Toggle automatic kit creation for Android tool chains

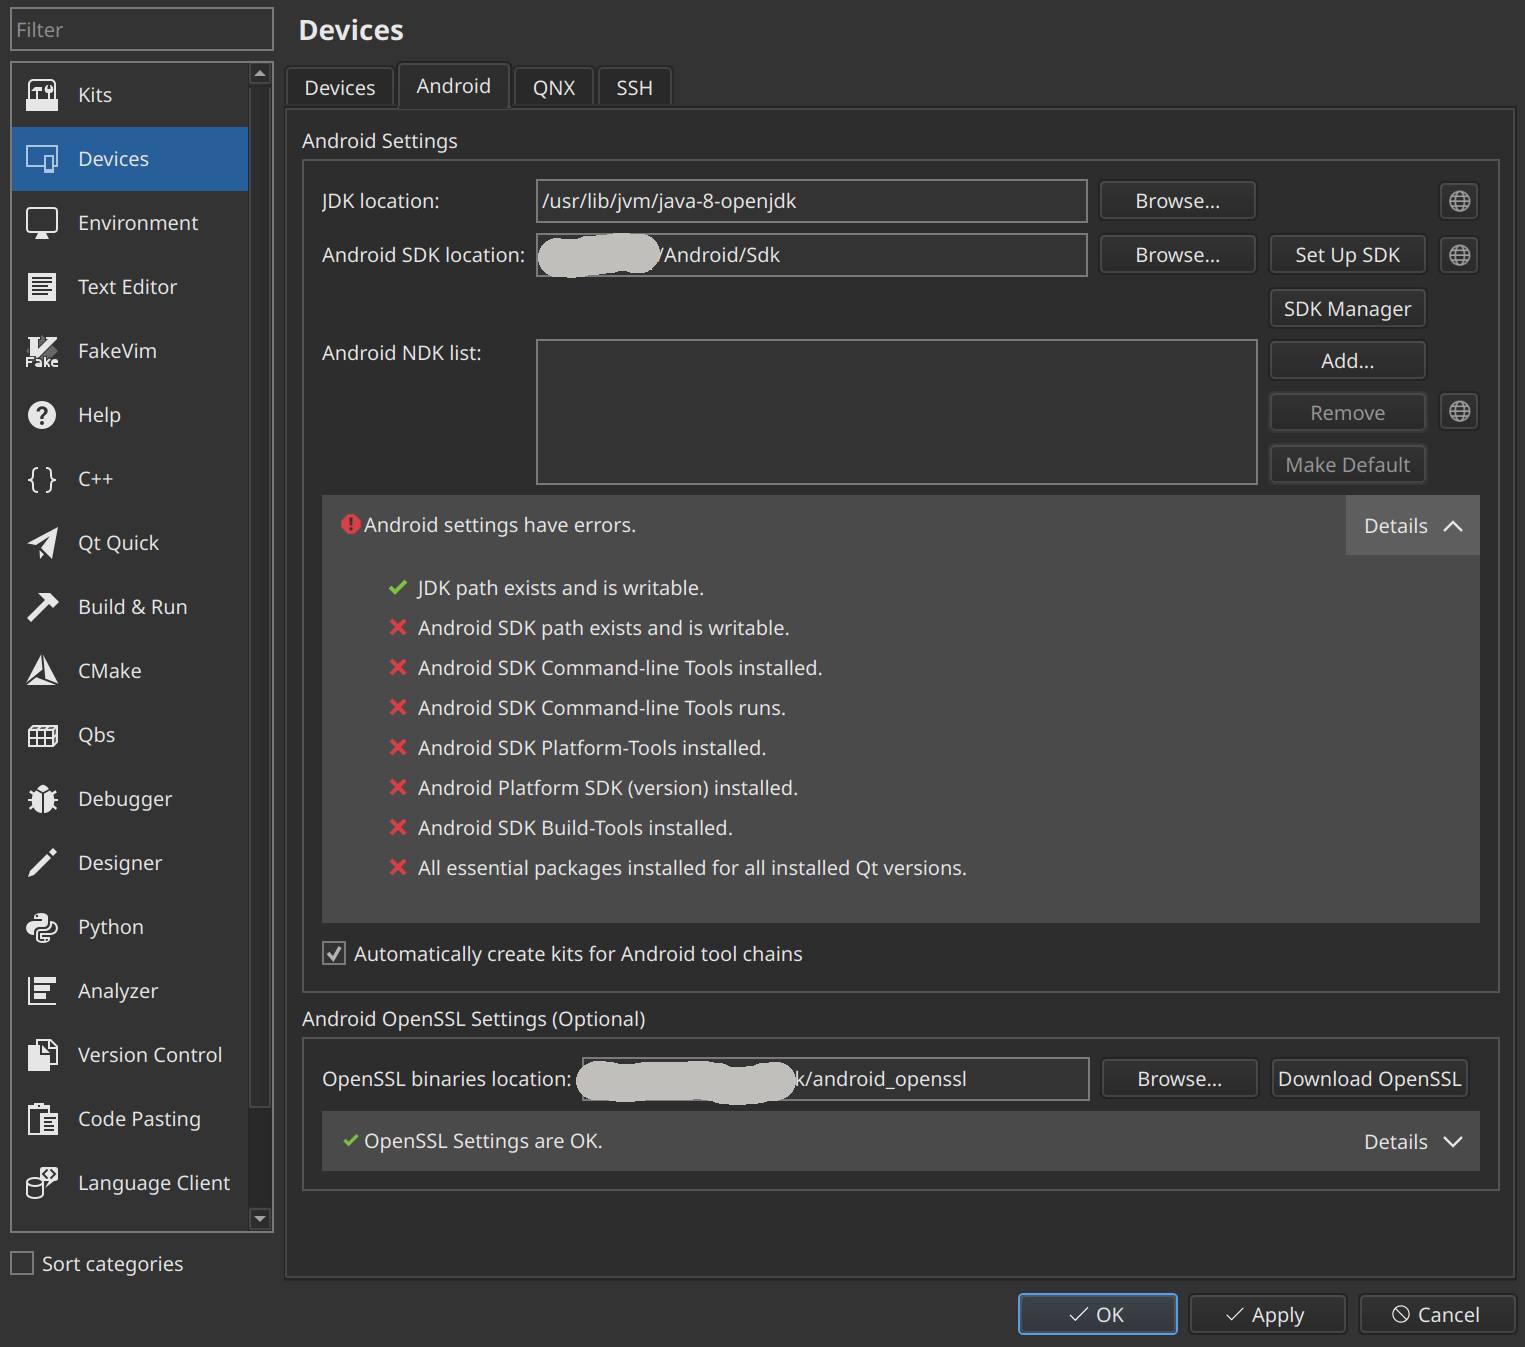(334, 953)
